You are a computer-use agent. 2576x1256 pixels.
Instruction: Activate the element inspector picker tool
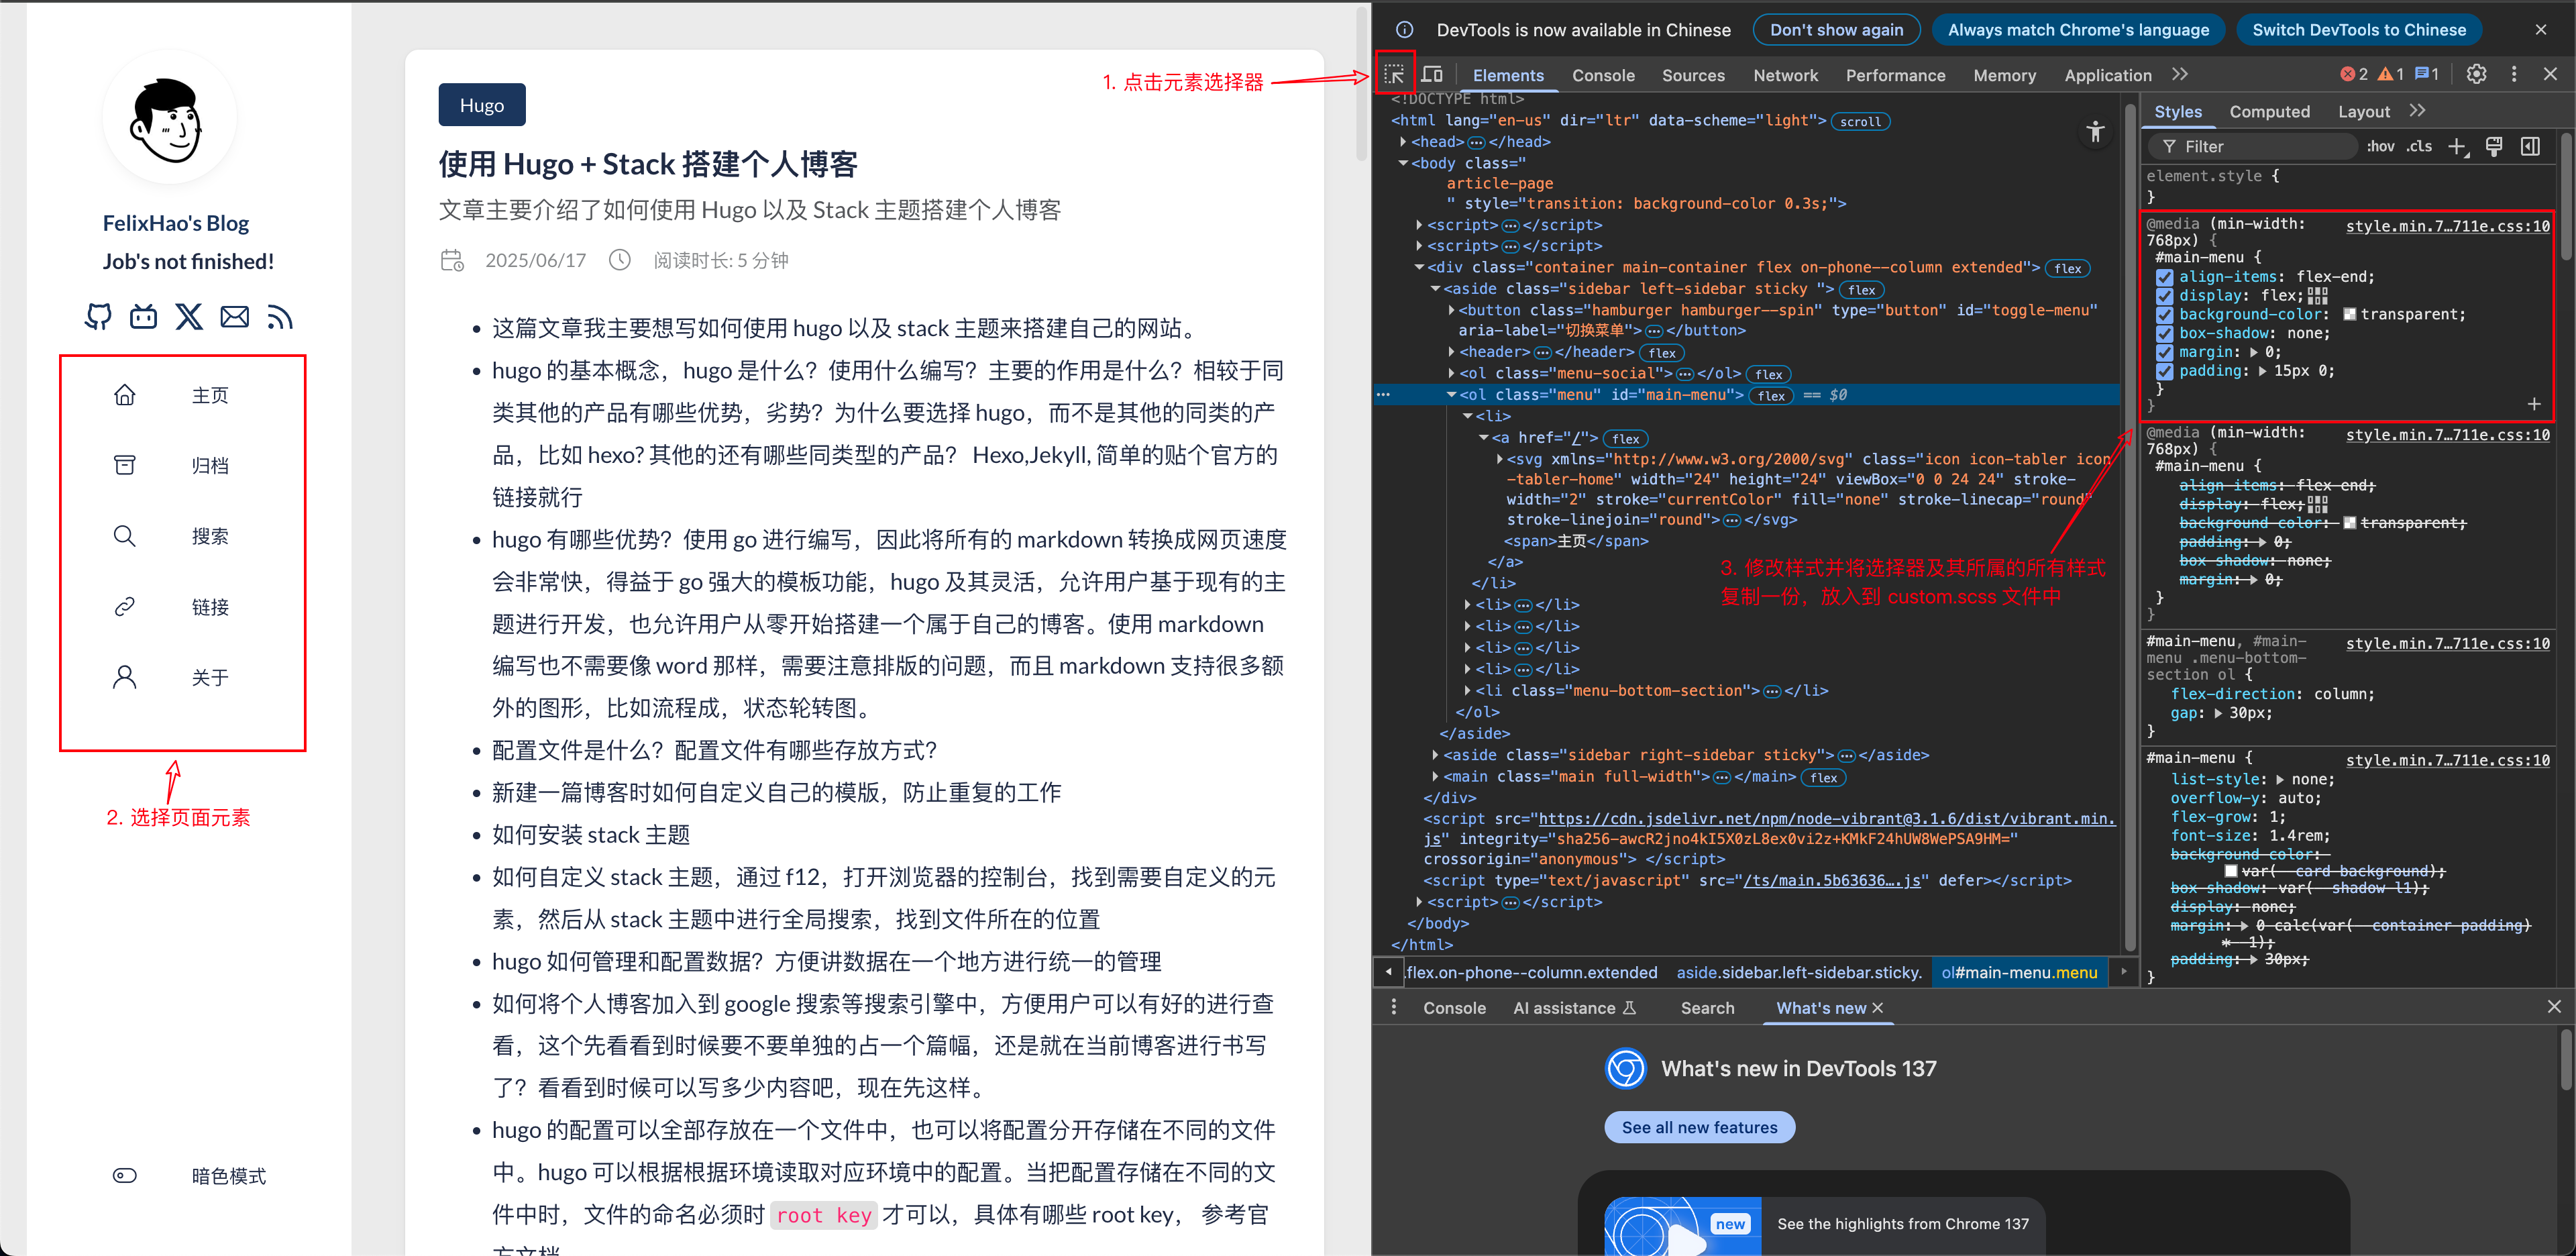pos(1394,74)
